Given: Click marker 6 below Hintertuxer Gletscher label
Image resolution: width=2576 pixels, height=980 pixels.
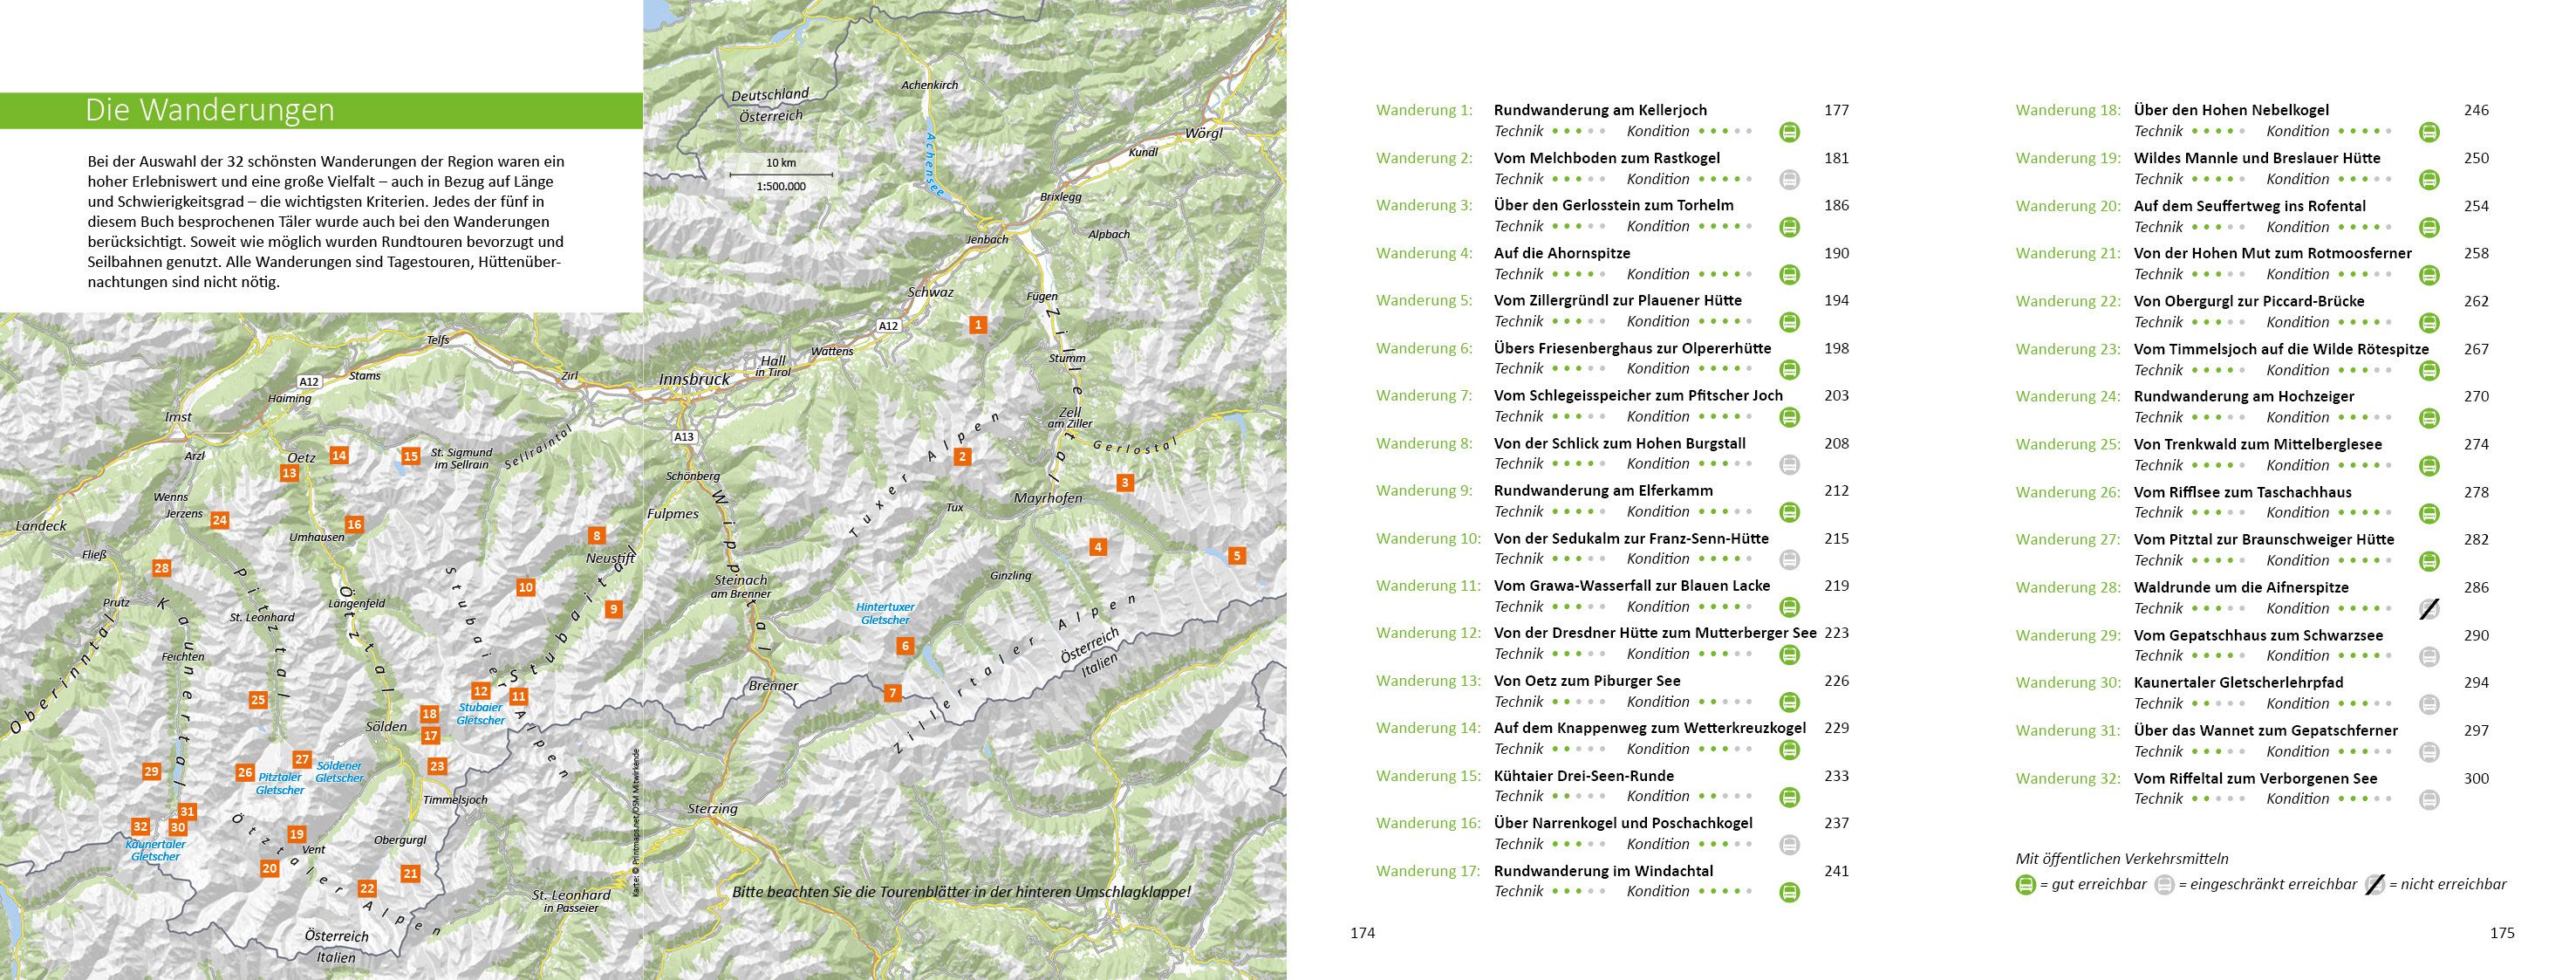Looking at the screenshot, I should tap(905, 646).
